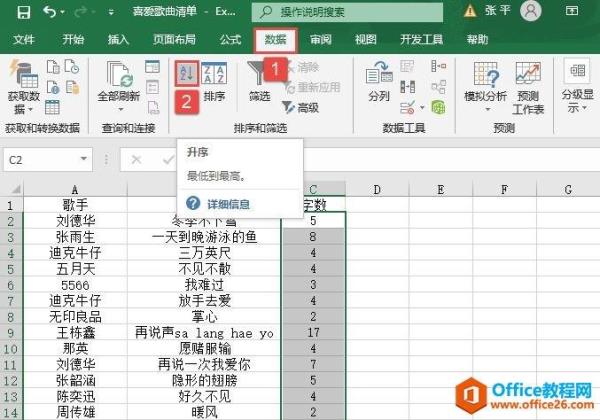Select column A header
Viewport: 600px width, 420px height.
click(x=75, y=189)
